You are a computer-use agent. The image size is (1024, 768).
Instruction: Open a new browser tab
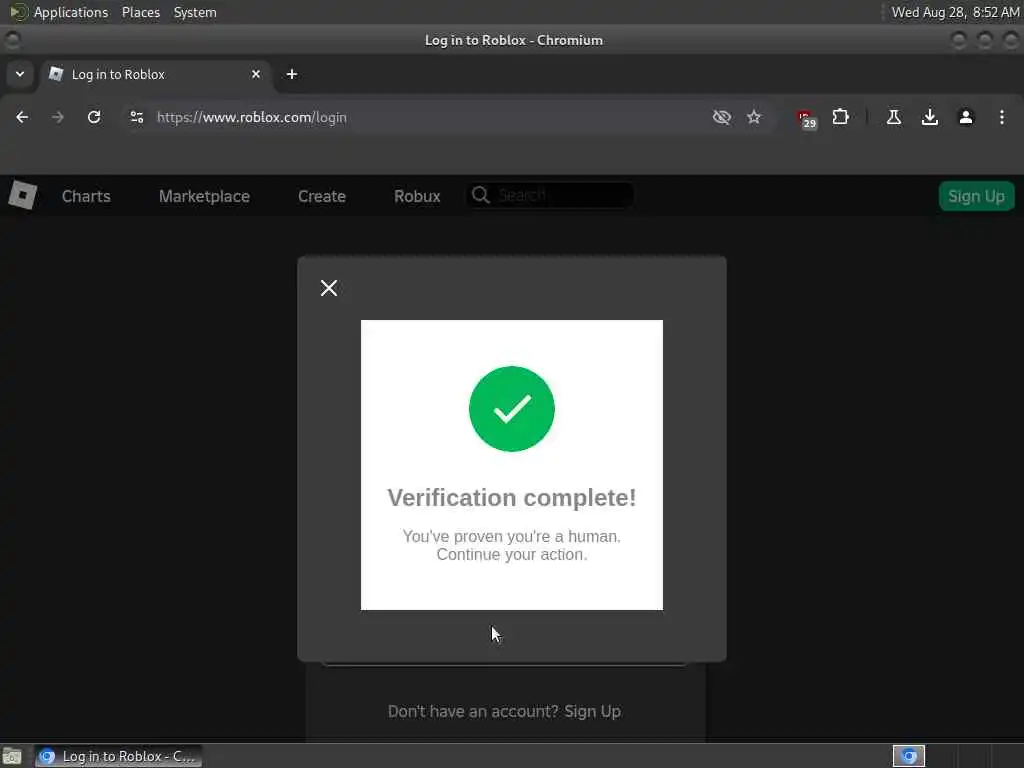coord(292,74)
